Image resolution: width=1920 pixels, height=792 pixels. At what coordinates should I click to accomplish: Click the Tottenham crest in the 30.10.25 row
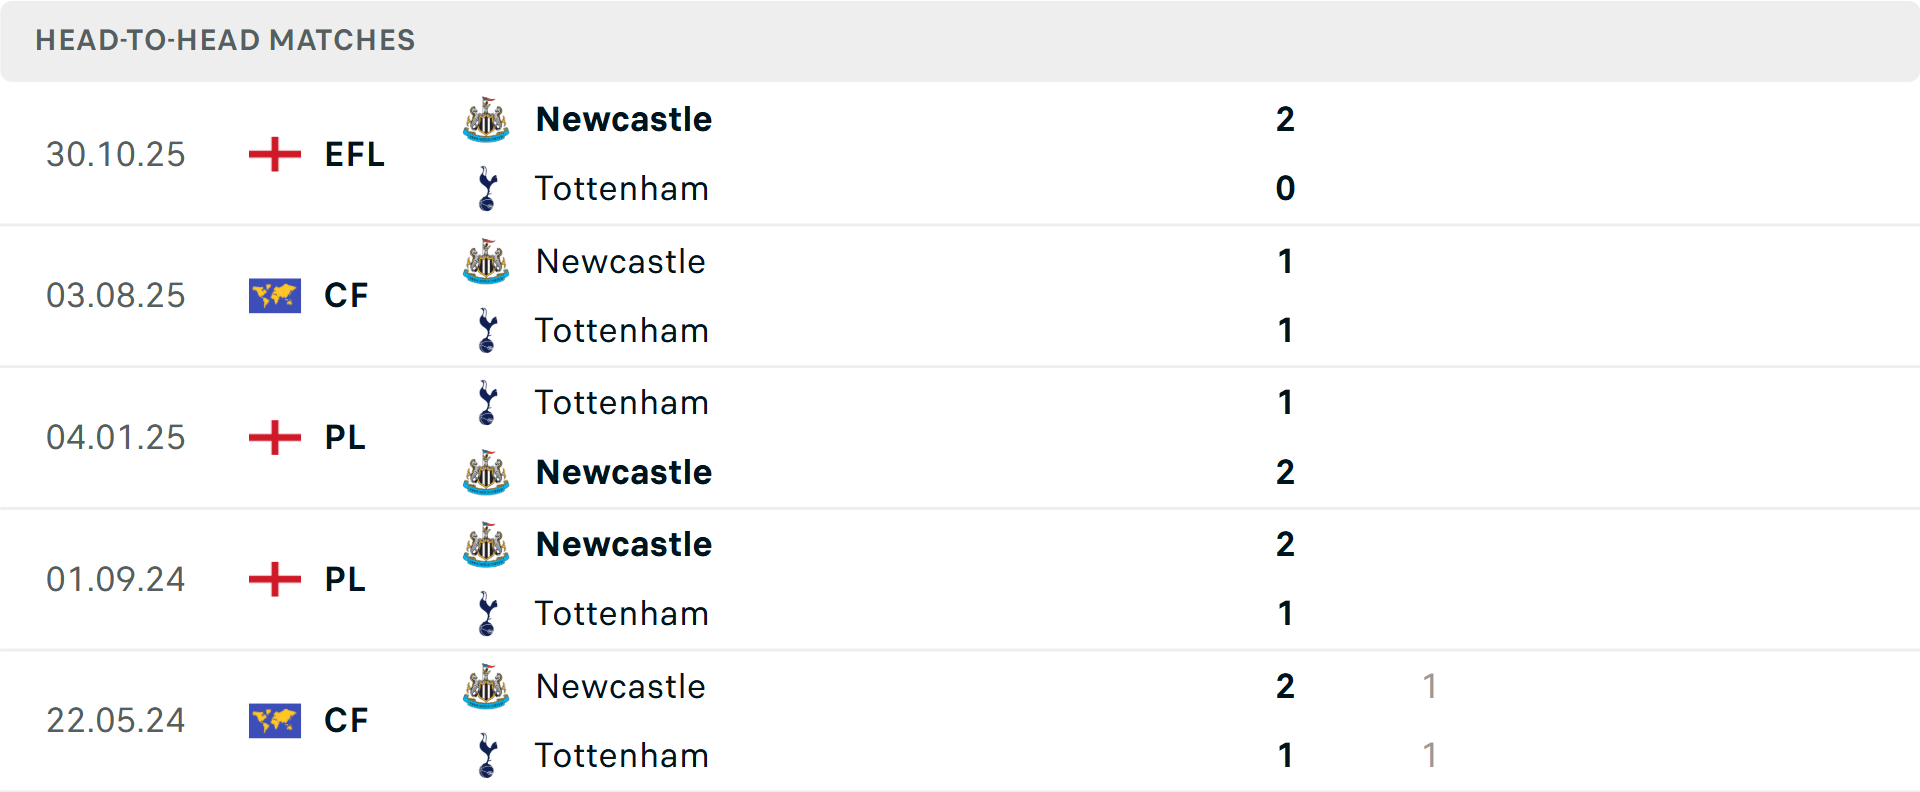click(x=486, y=188)
